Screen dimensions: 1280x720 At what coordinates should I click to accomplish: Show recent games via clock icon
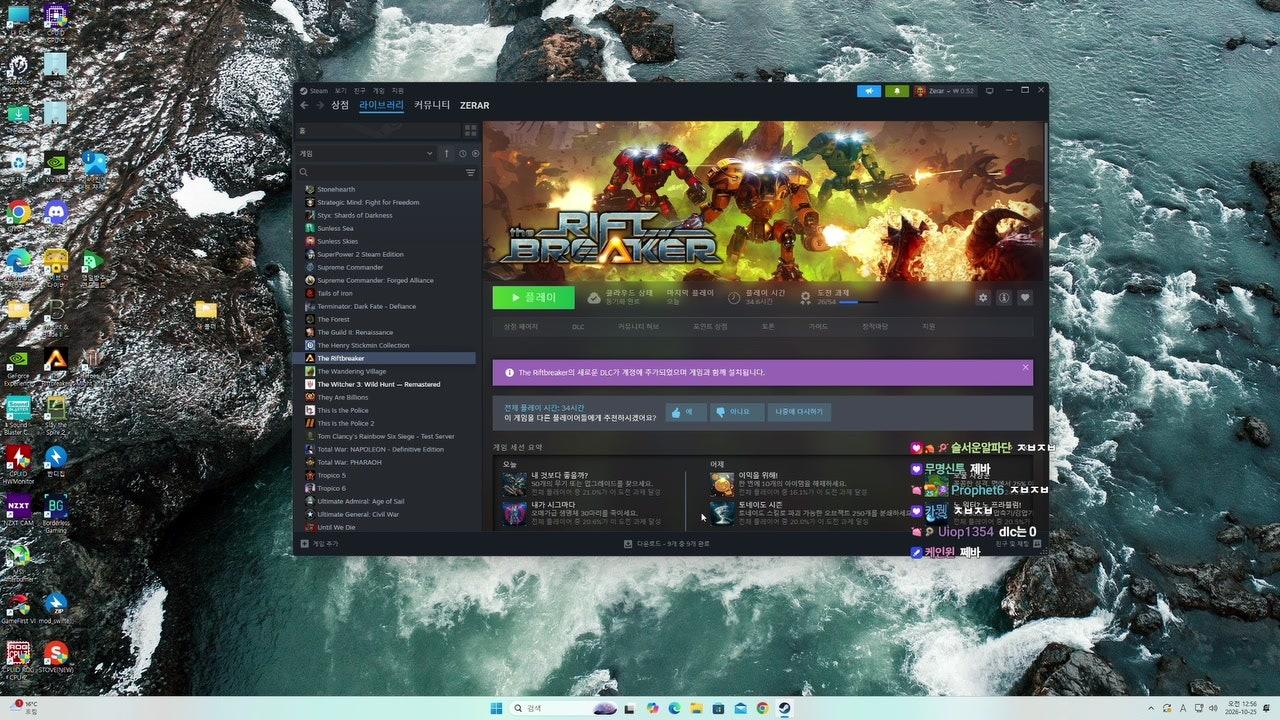point(462,153)
